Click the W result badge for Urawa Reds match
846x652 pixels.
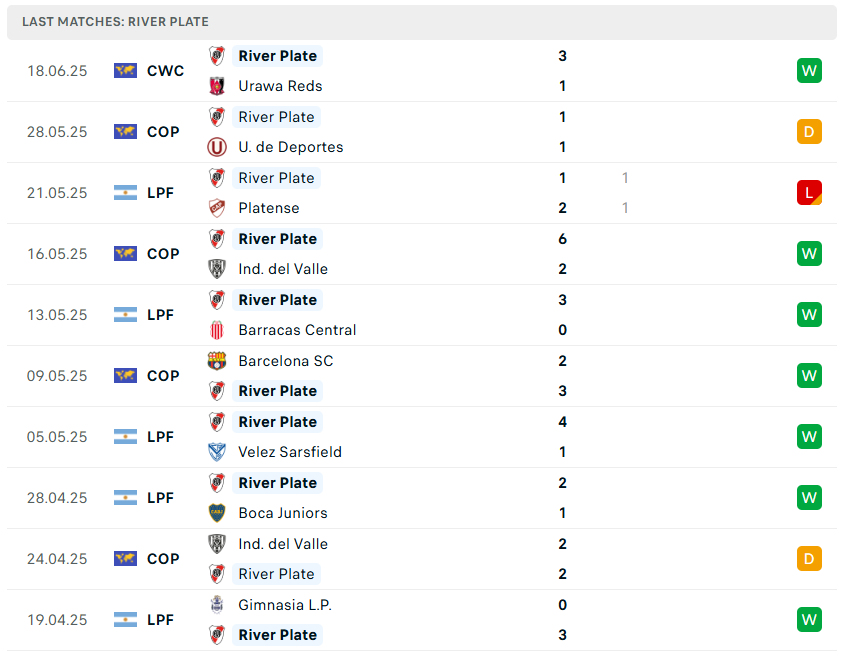[809, 71]
